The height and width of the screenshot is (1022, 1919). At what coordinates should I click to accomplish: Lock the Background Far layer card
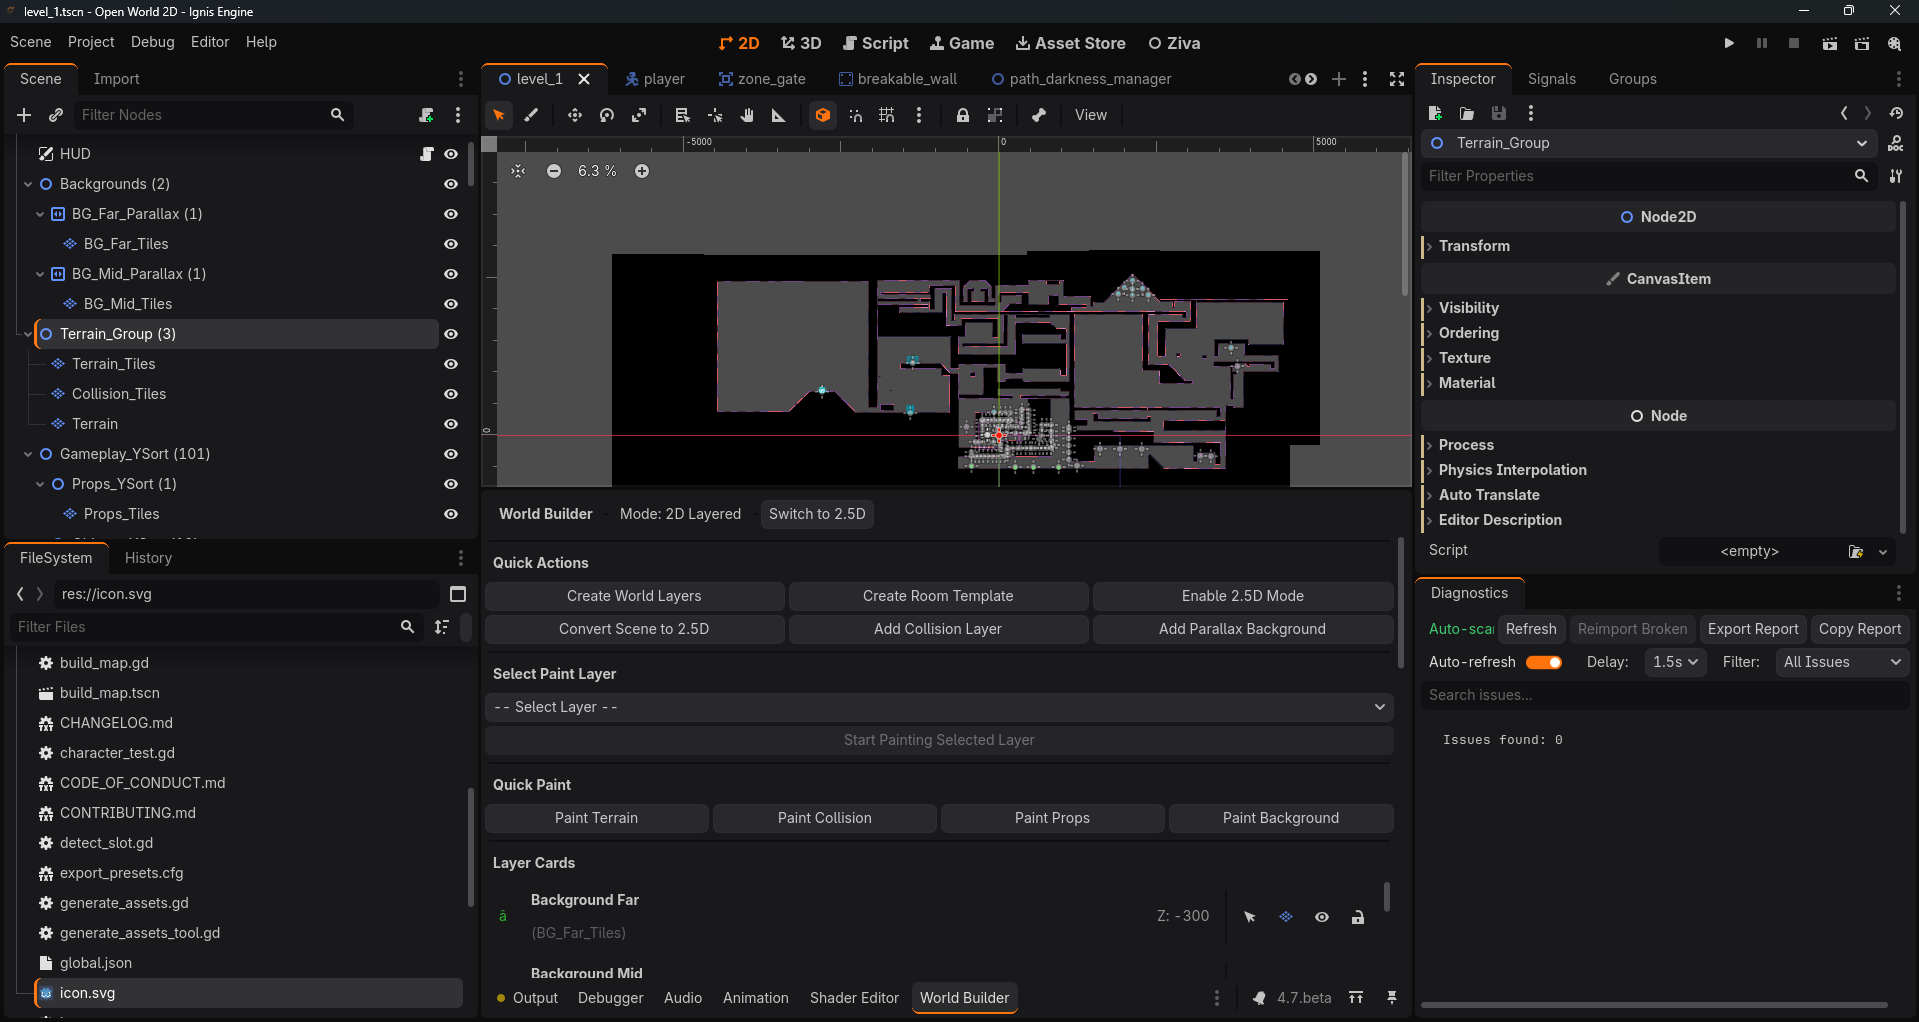[1358, 917]
